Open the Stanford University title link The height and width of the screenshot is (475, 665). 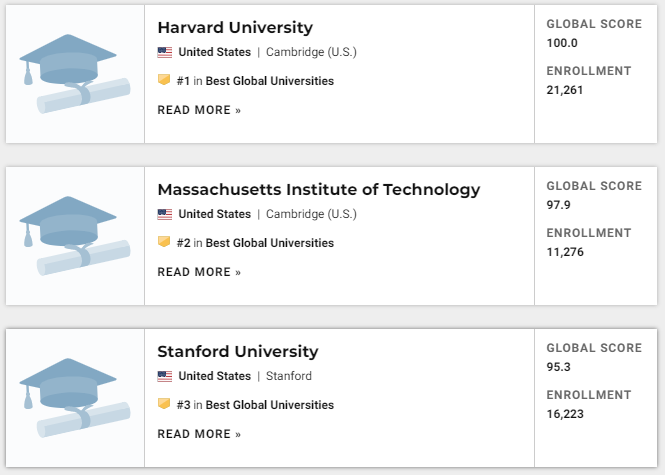pyautogui.click(x=238, y=352)
